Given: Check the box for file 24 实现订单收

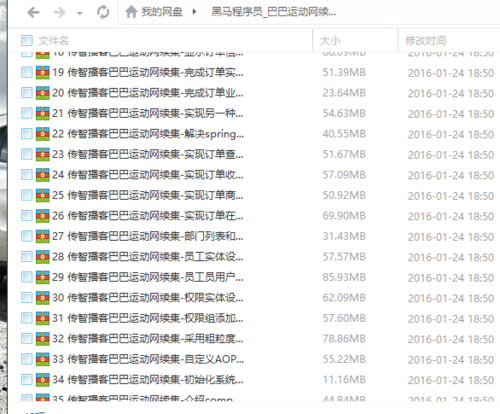Looking at the screenshot, I should pyautogui.click(x=27, y=174).
